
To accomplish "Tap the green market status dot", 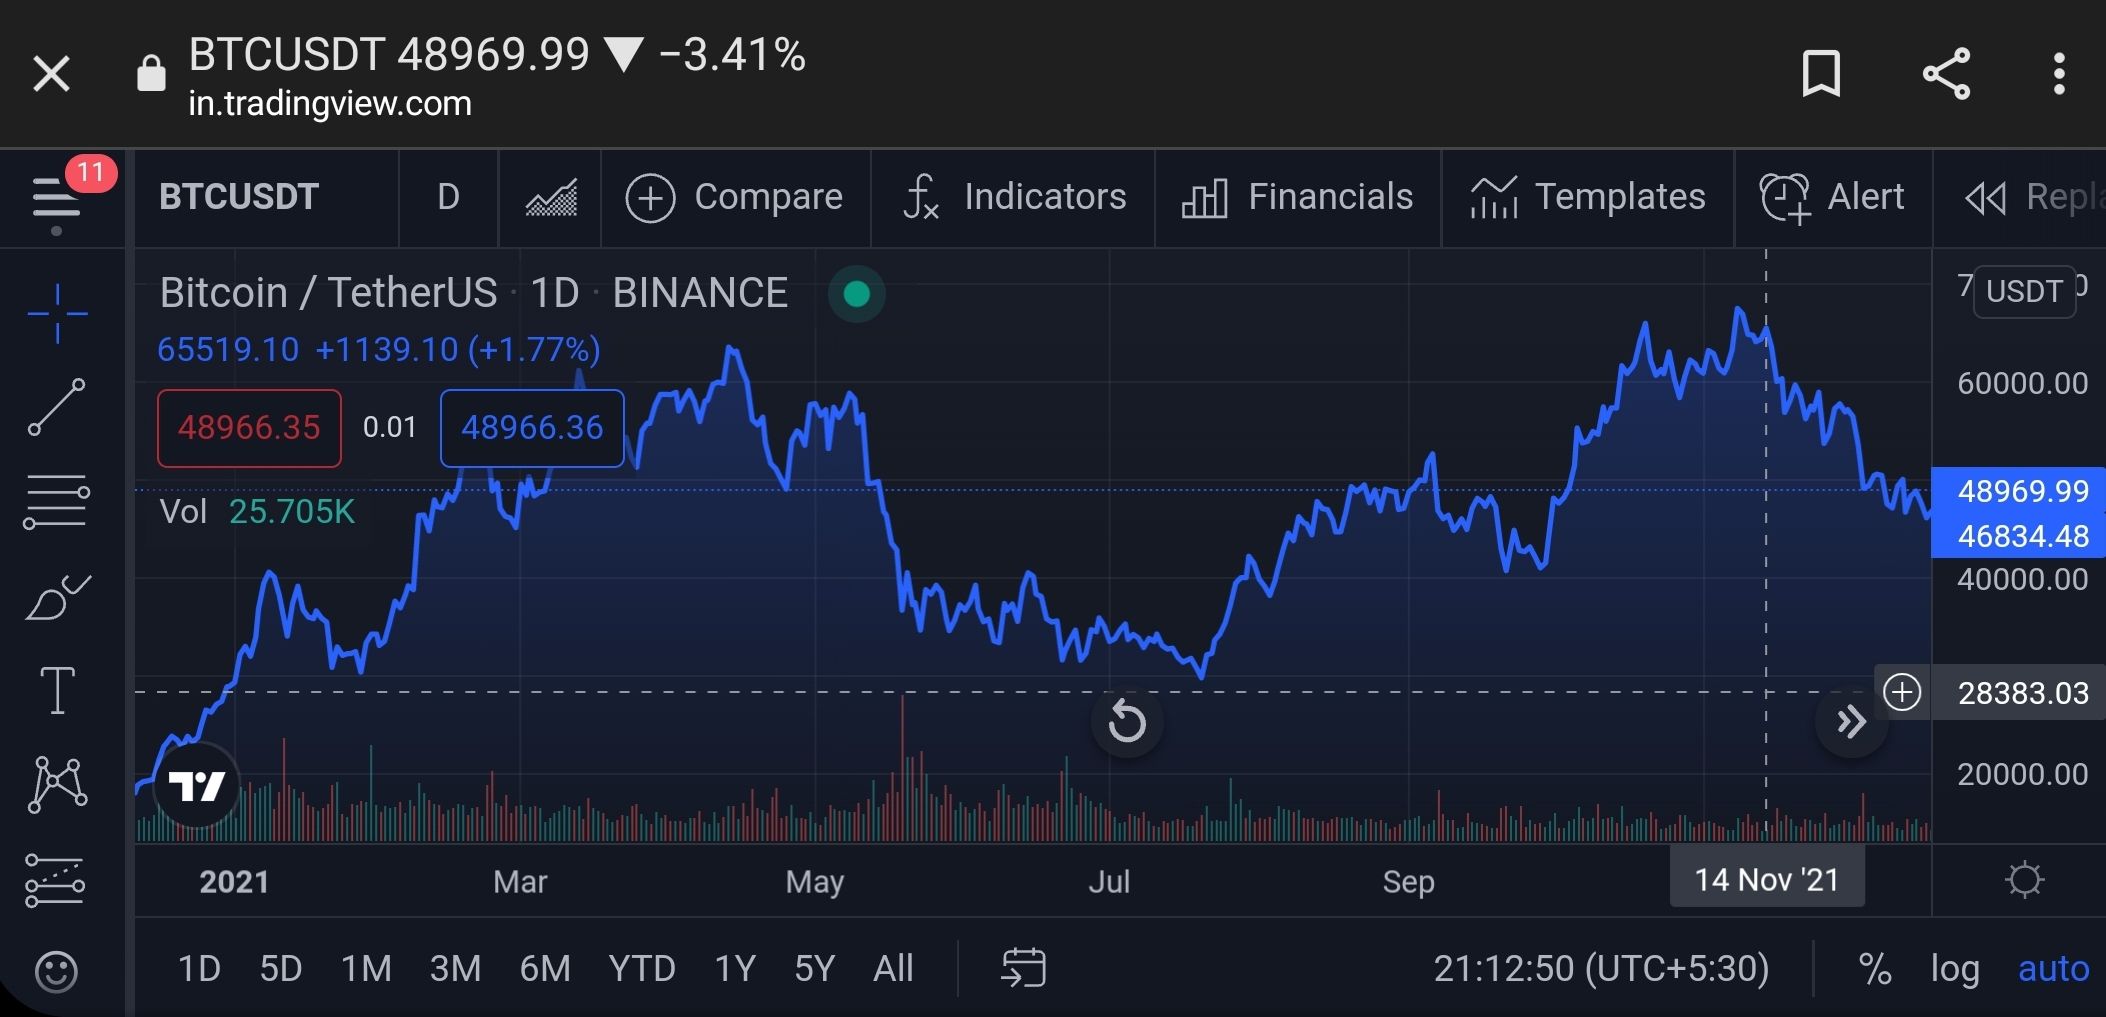I will coord(857,294).
